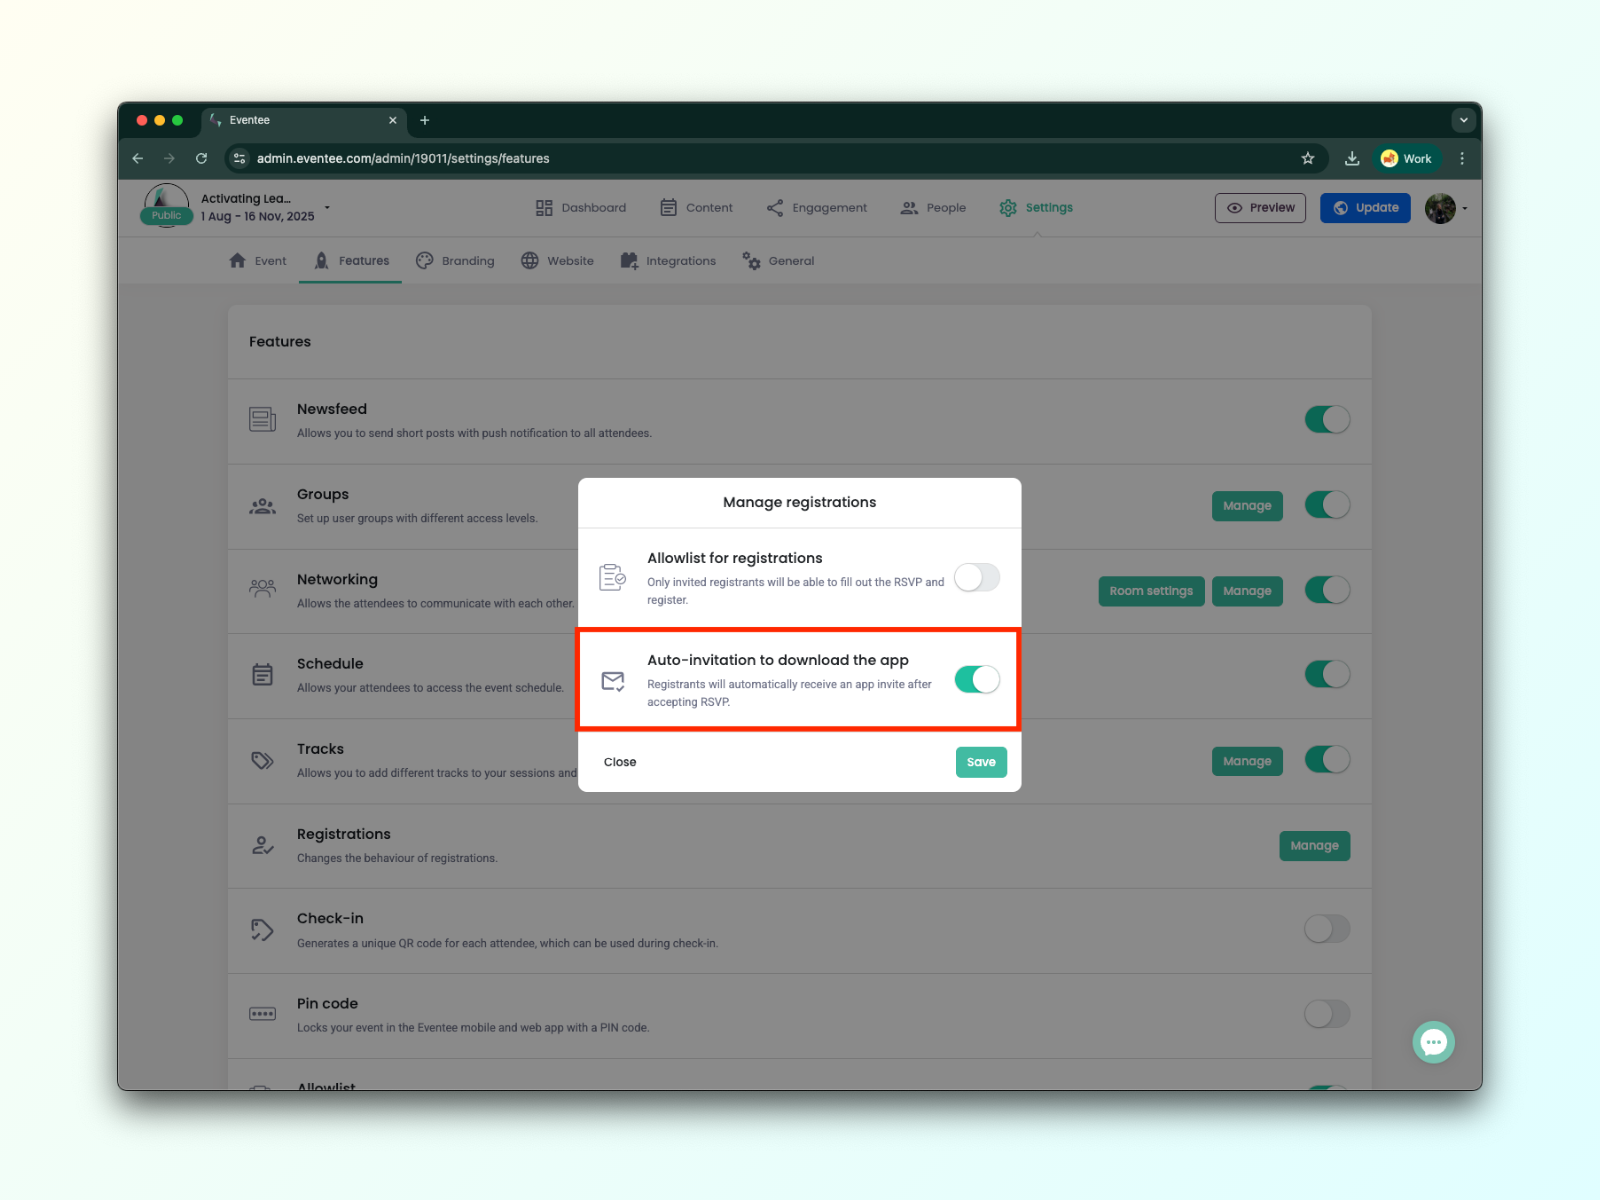
Task: Enable the Pin code feature switch
Action: tap(1327, 1014)
